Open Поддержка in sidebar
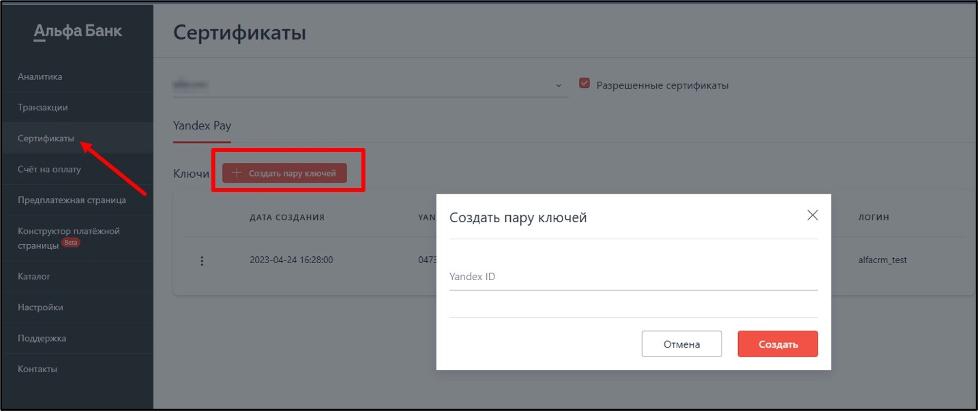 [42, 338]
